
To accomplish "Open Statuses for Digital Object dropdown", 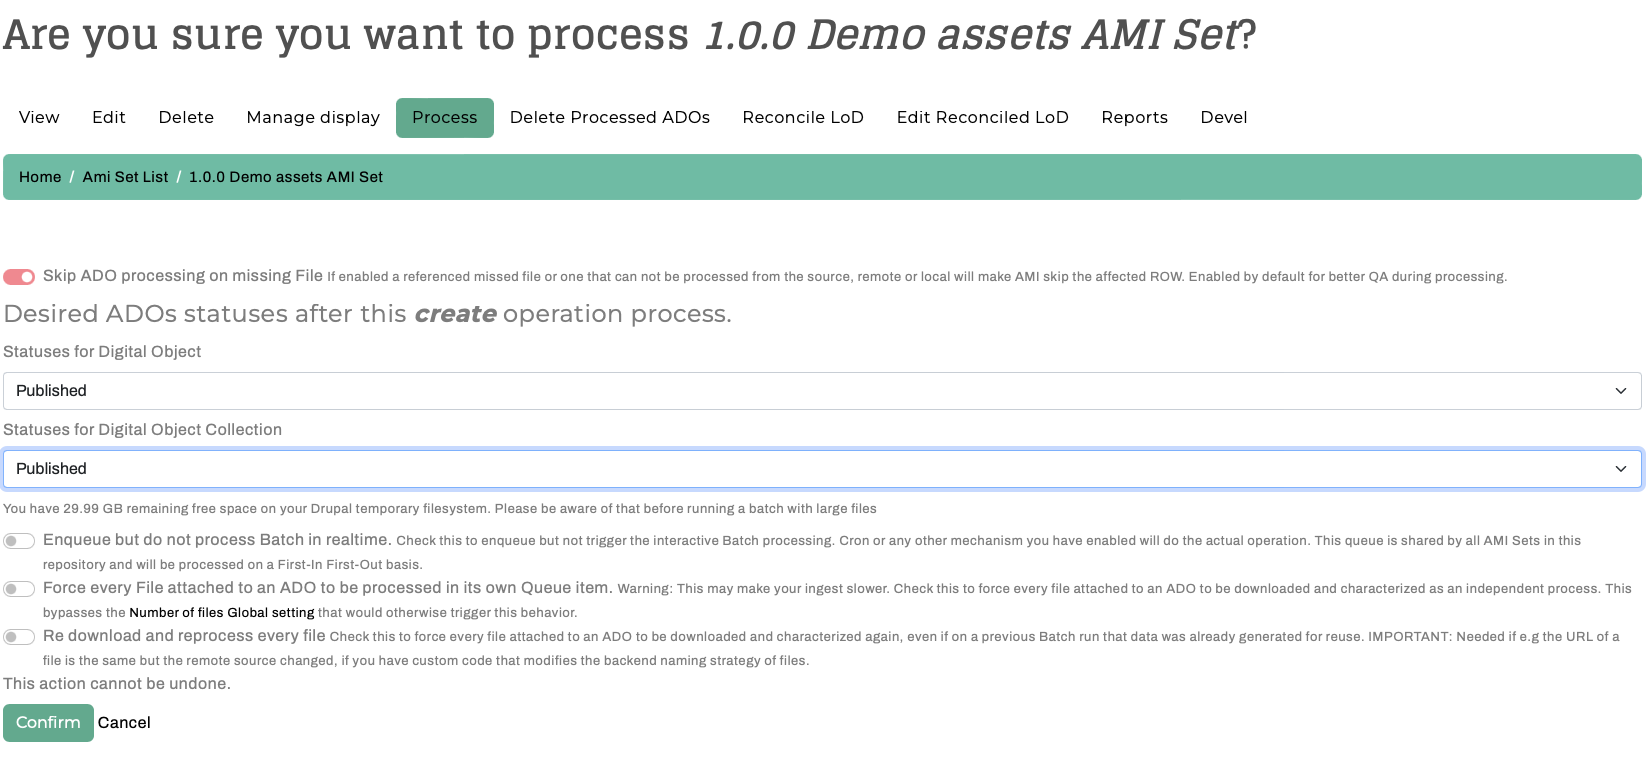I will click(822, 391).
